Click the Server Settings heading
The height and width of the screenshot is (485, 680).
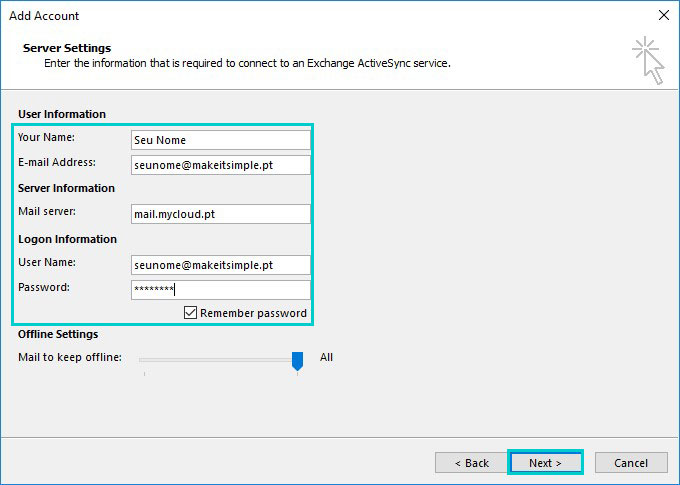[67, 48]
